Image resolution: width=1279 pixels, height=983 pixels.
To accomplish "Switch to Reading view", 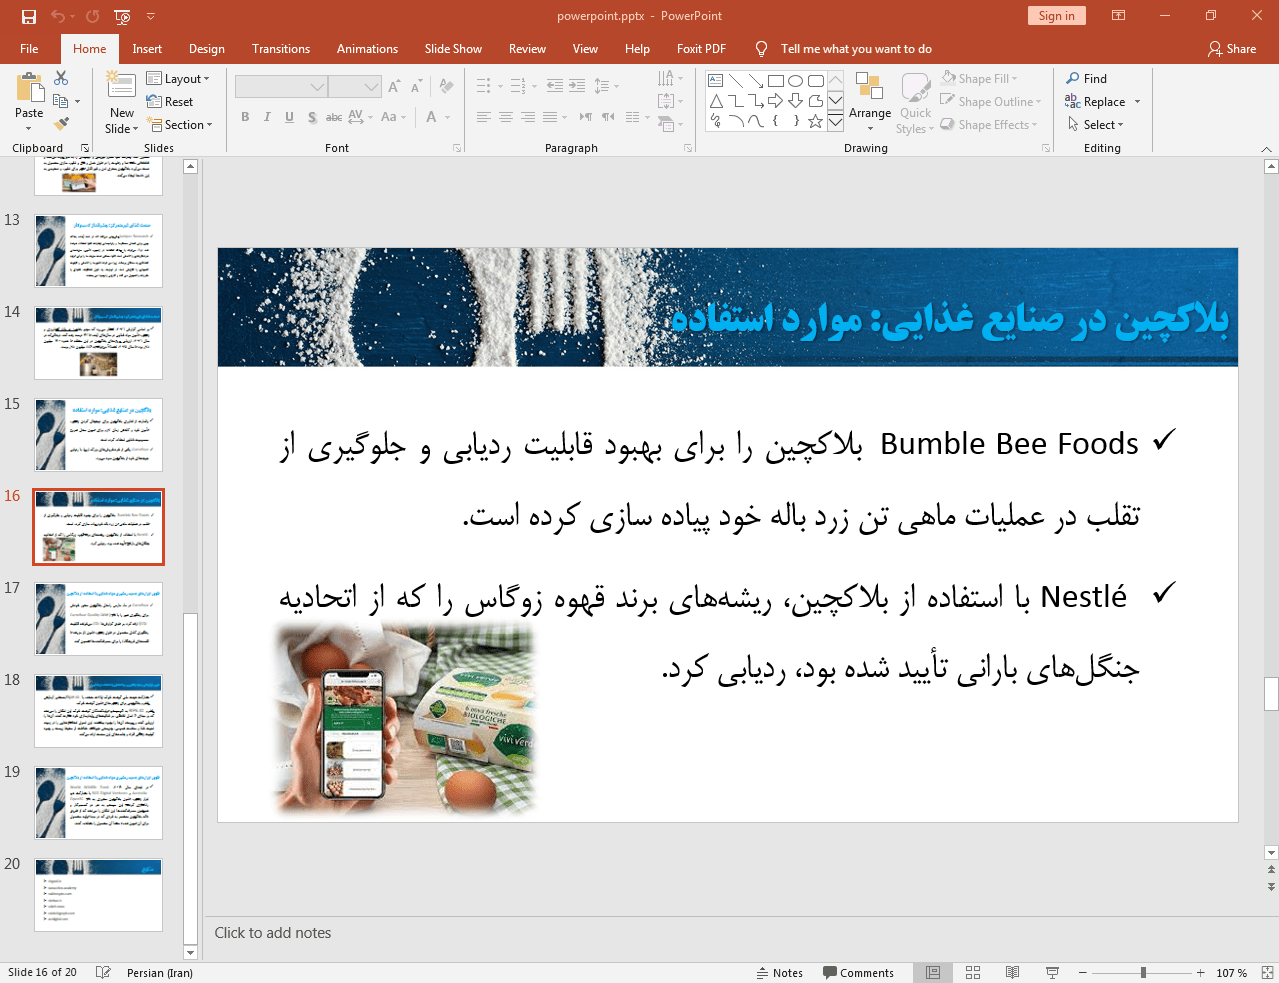I will [1012, 973].
